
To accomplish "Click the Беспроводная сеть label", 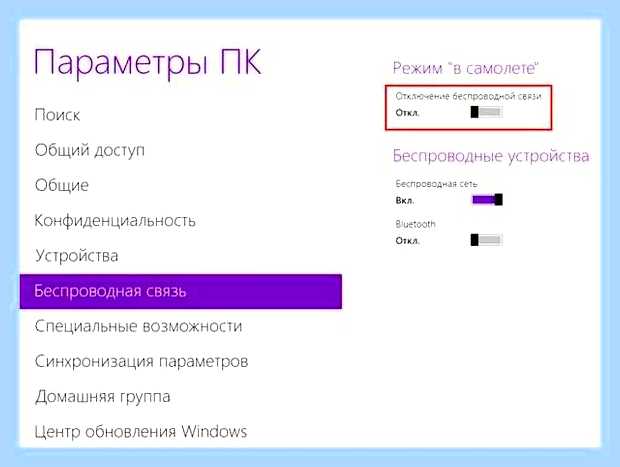I will click(x=436, y=184).
